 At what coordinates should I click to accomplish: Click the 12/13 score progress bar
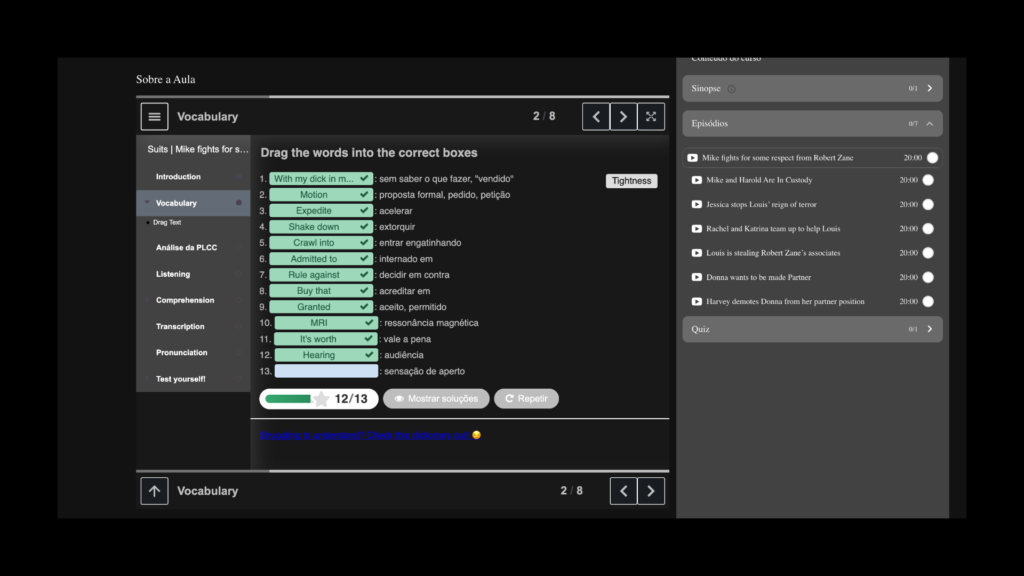318,398
